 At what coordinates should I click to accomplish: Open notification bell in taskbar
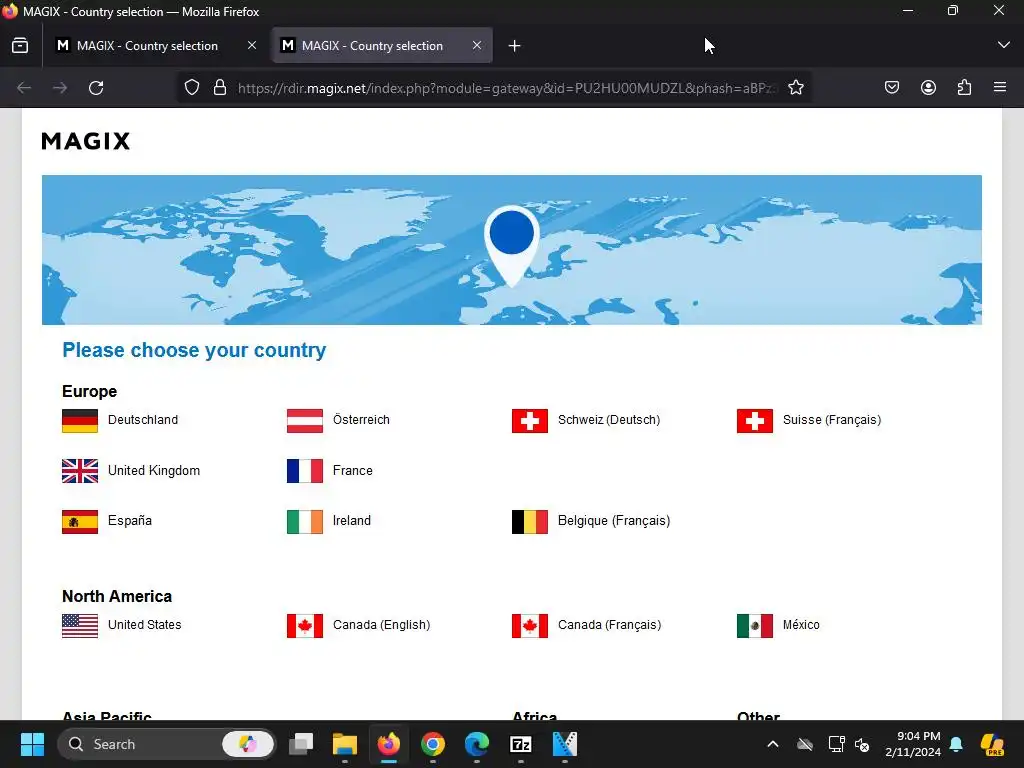click(x=956, y=744)
